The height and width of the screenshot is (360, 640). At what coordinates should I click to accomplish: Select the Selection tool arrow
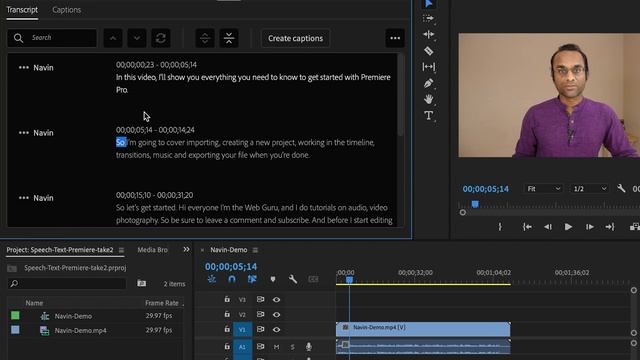click(429, 4)
